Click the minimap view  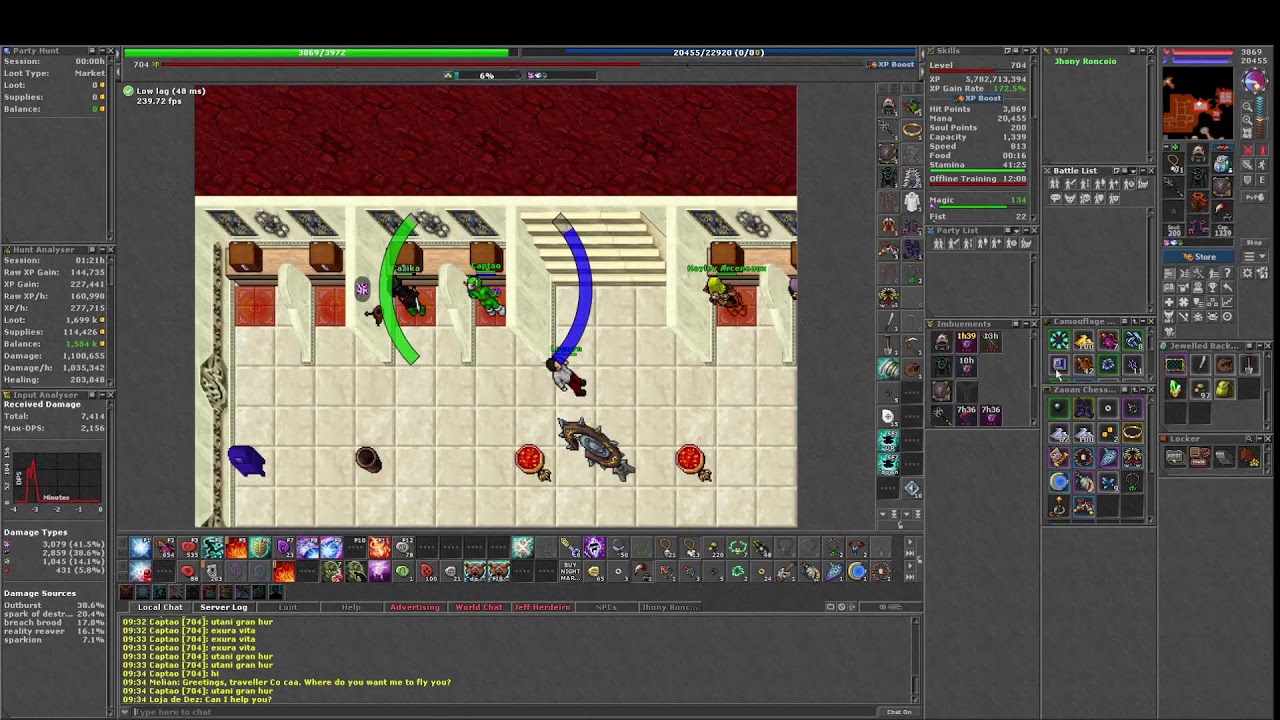click(1198, 103)
